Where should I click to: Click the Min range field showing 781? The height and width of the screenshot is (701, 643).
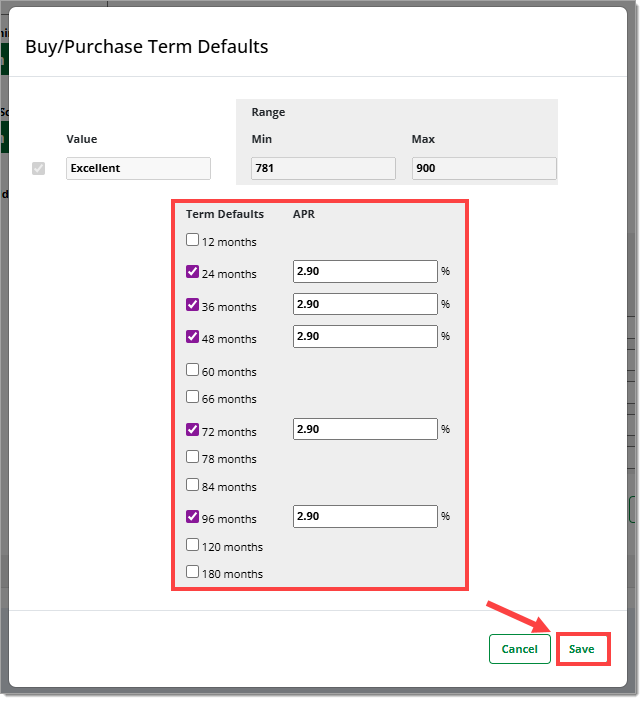pos(323,168)
